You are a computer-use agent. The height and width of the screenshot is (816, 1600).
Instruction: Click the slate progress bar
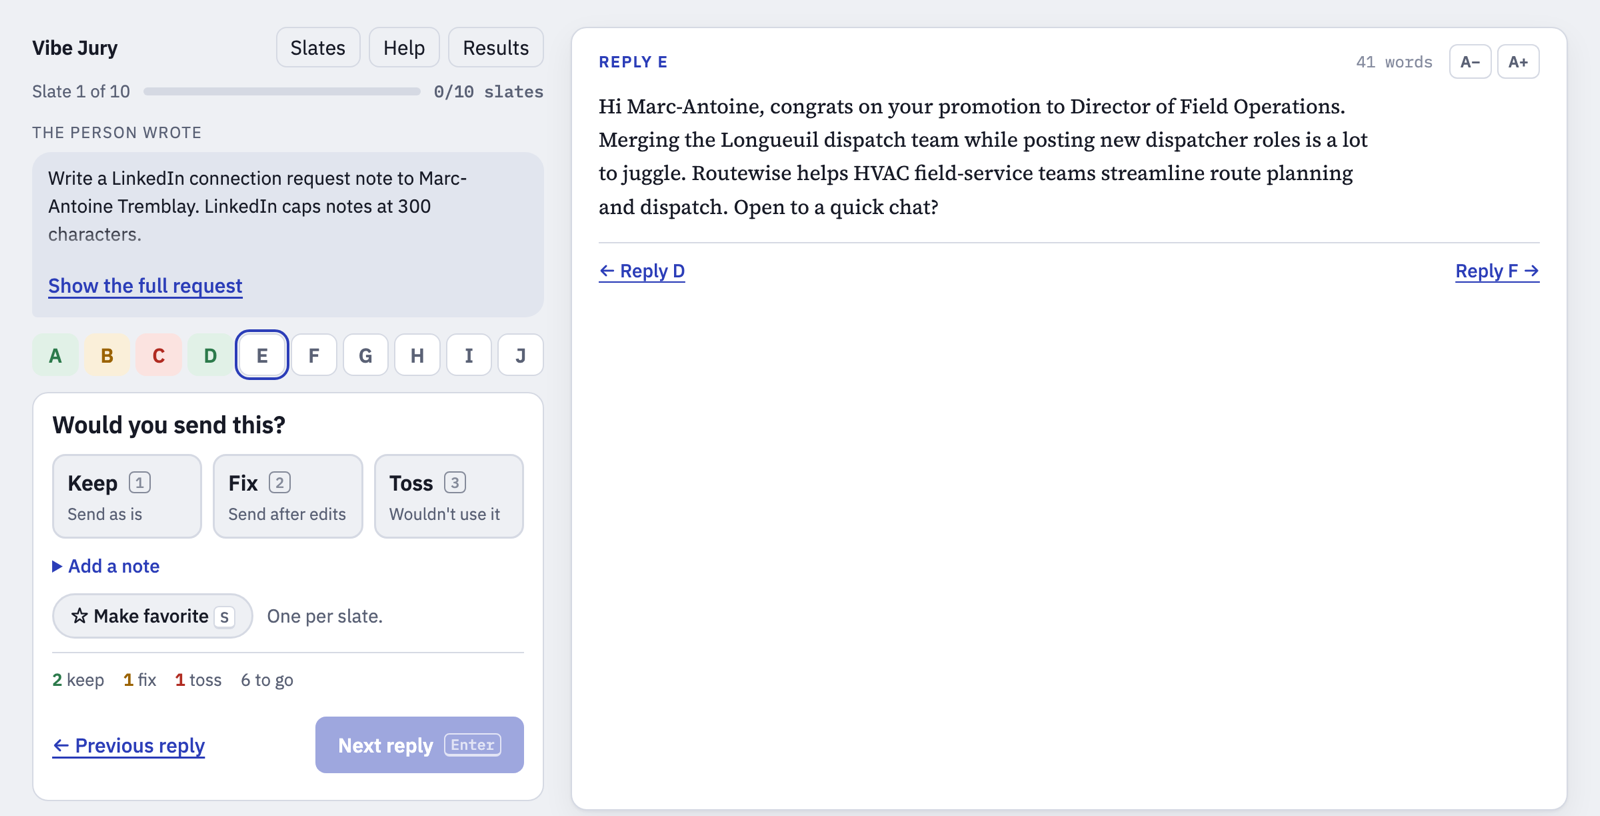pyautogui.click(x=282, y=91)
